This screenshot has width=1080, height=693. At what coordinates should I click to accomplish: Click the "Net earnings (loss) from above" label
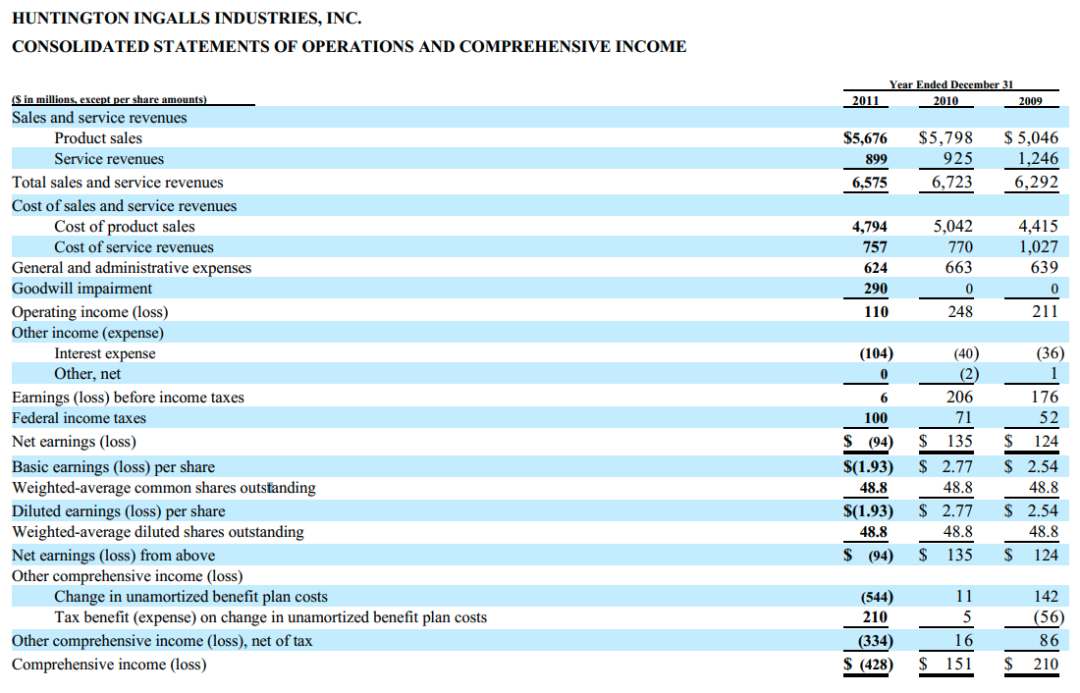114,555
